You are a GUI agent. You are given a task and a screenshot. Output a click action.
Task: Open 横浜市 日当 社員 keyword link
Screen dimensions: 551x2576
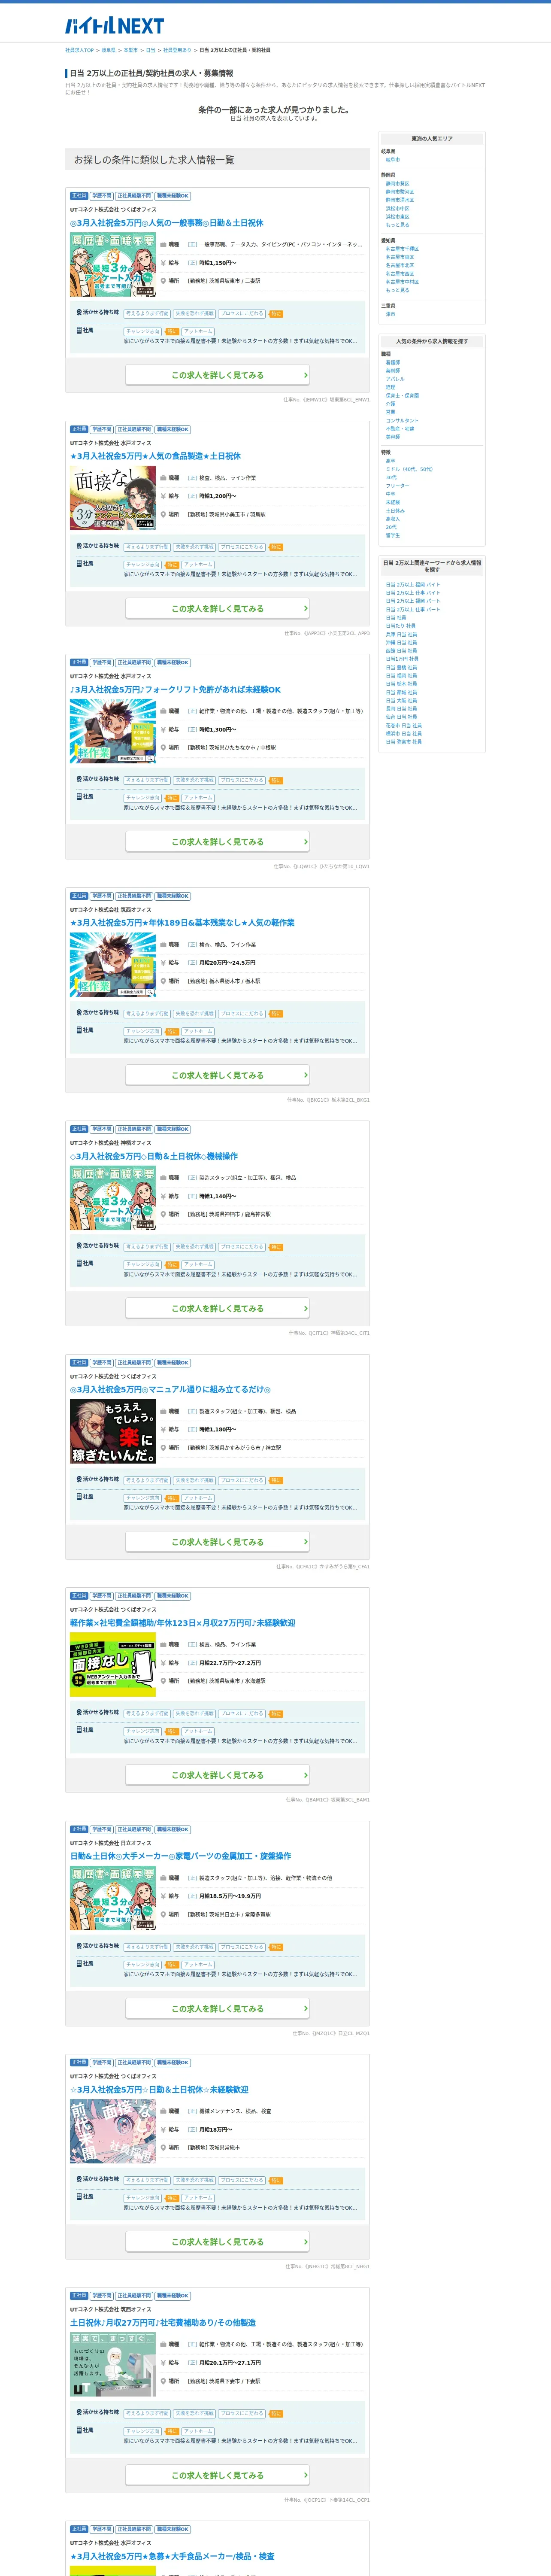404,734
